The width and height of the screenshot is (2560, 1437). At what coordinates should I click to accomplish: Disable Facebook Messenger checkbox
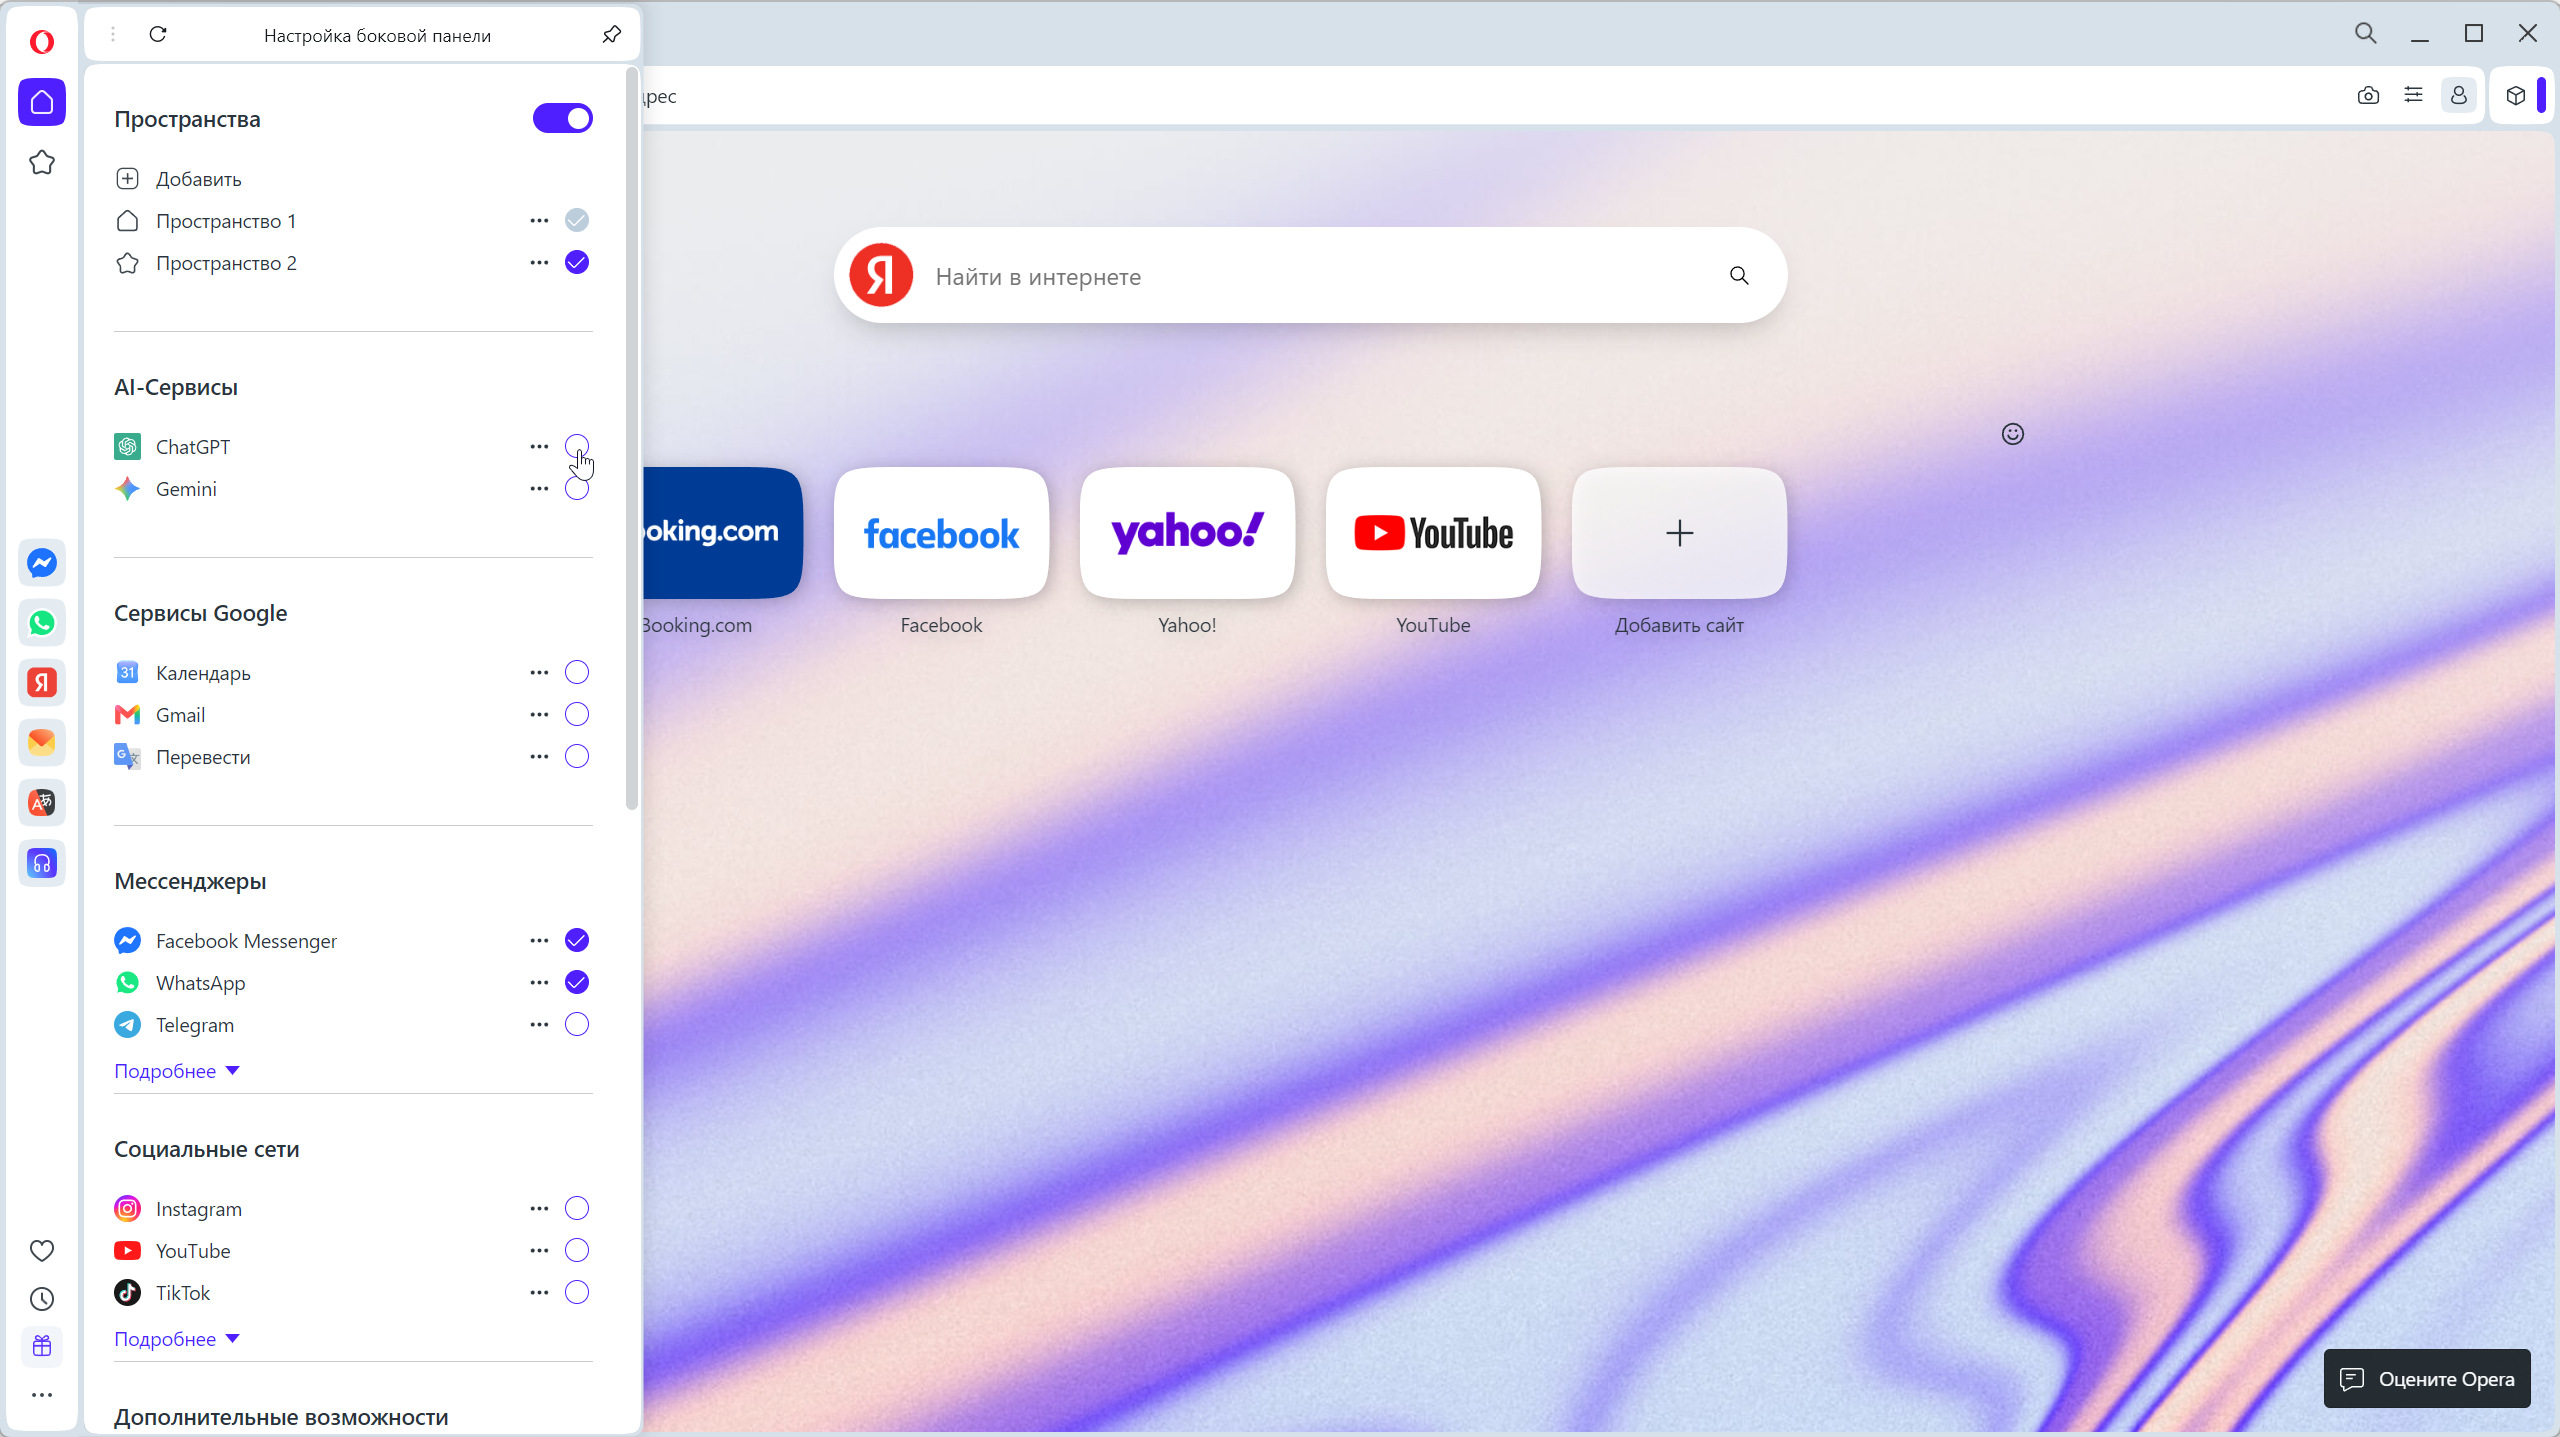pyautogui.click(x=577, y=940)
